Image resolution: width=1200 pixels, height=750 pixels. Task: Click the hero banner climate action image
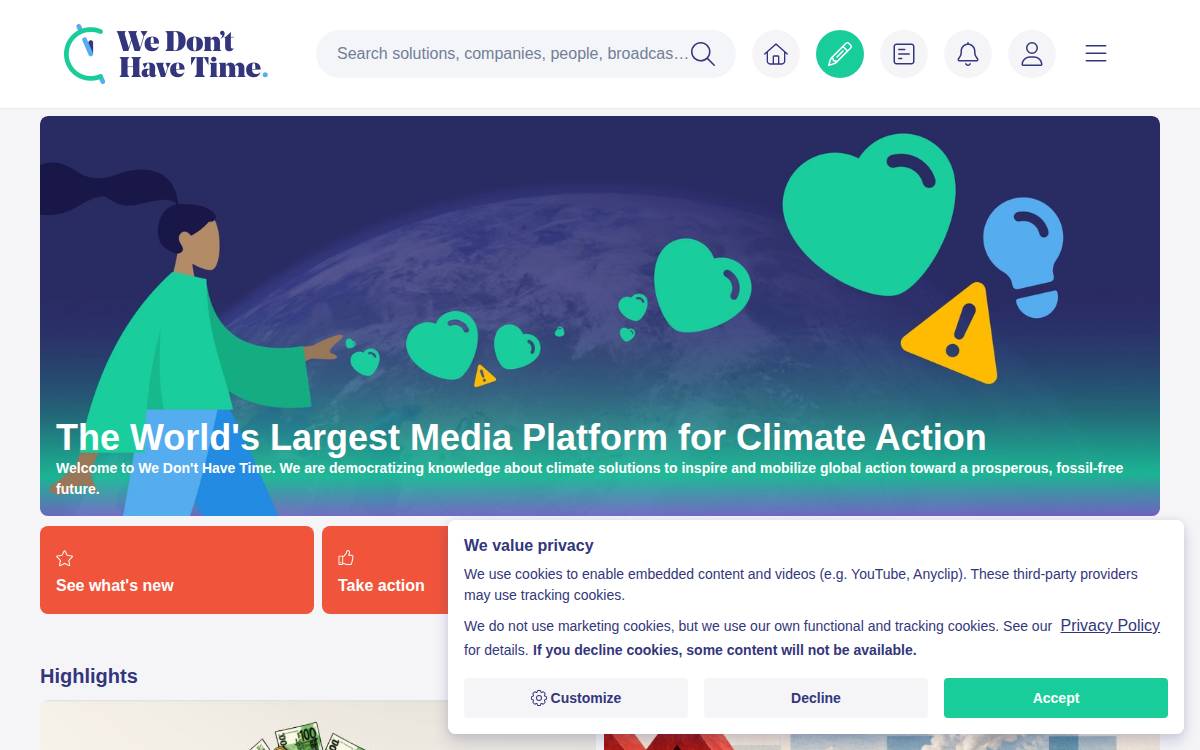click(x=600, y=316)
